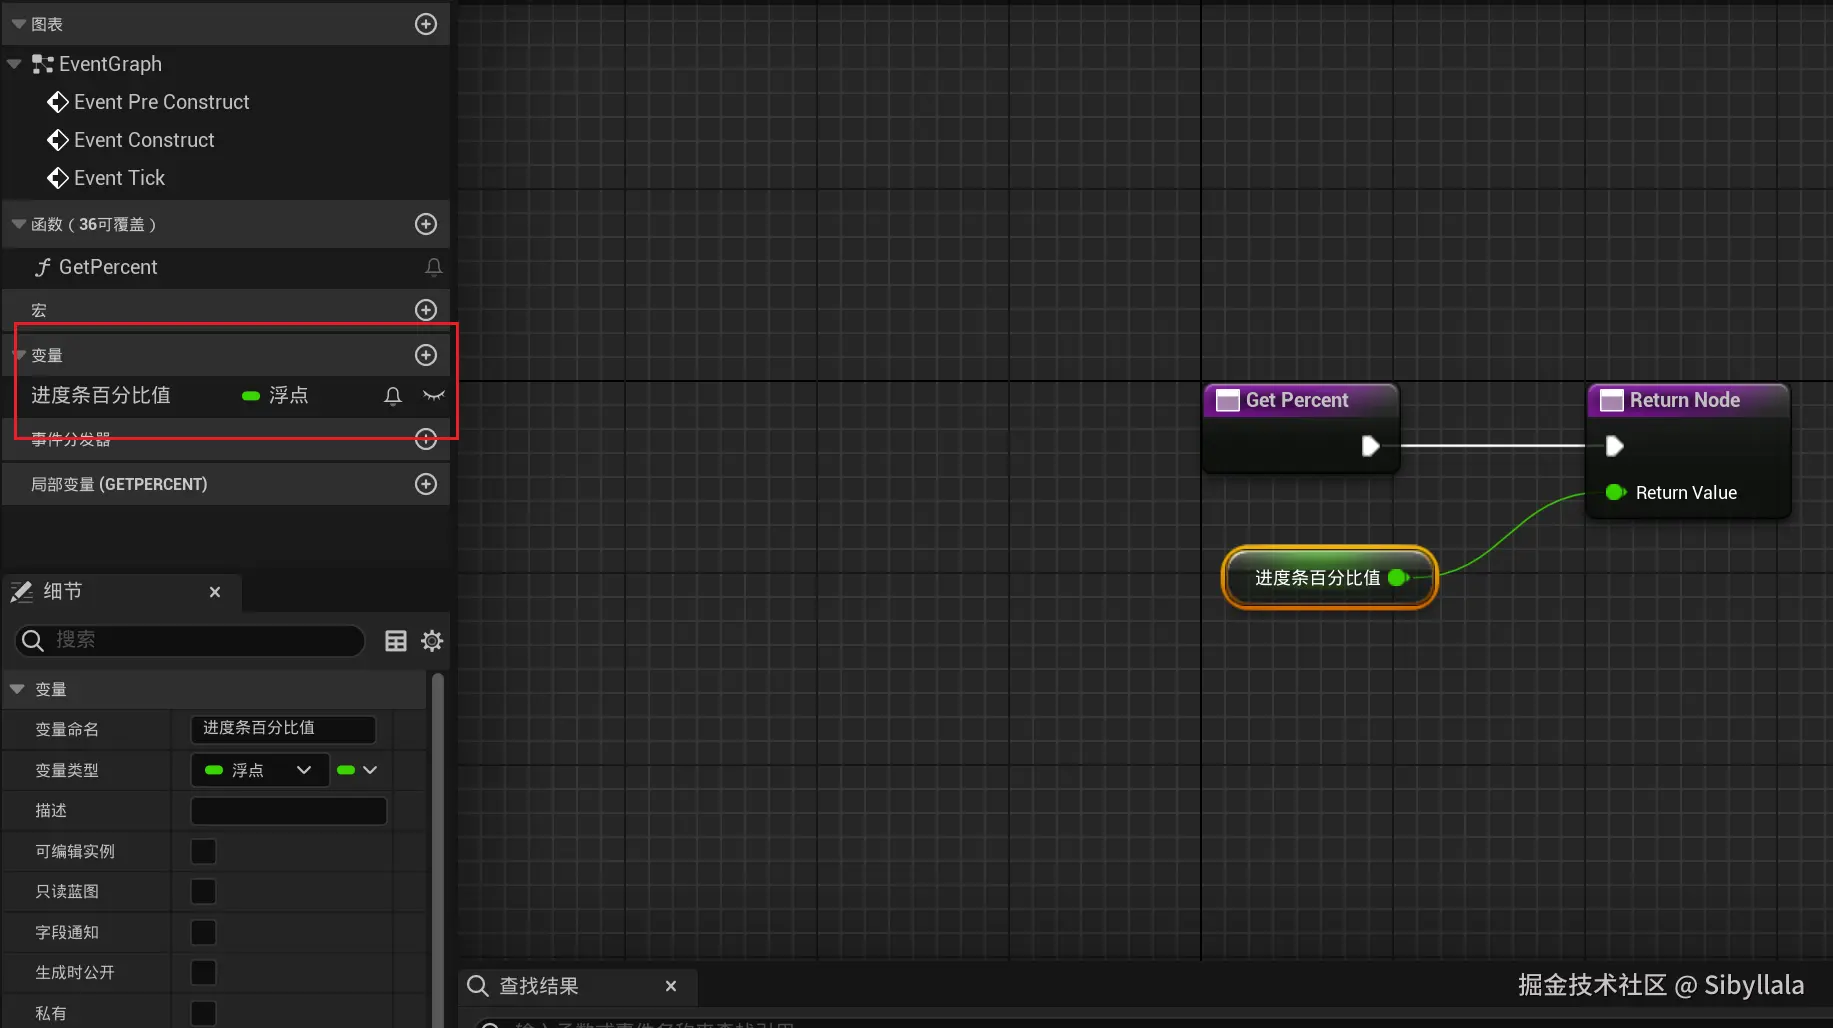Add a new function with the 函数 plus icon
This screenshot has width=1833, height=1028.
click(426, 224)
